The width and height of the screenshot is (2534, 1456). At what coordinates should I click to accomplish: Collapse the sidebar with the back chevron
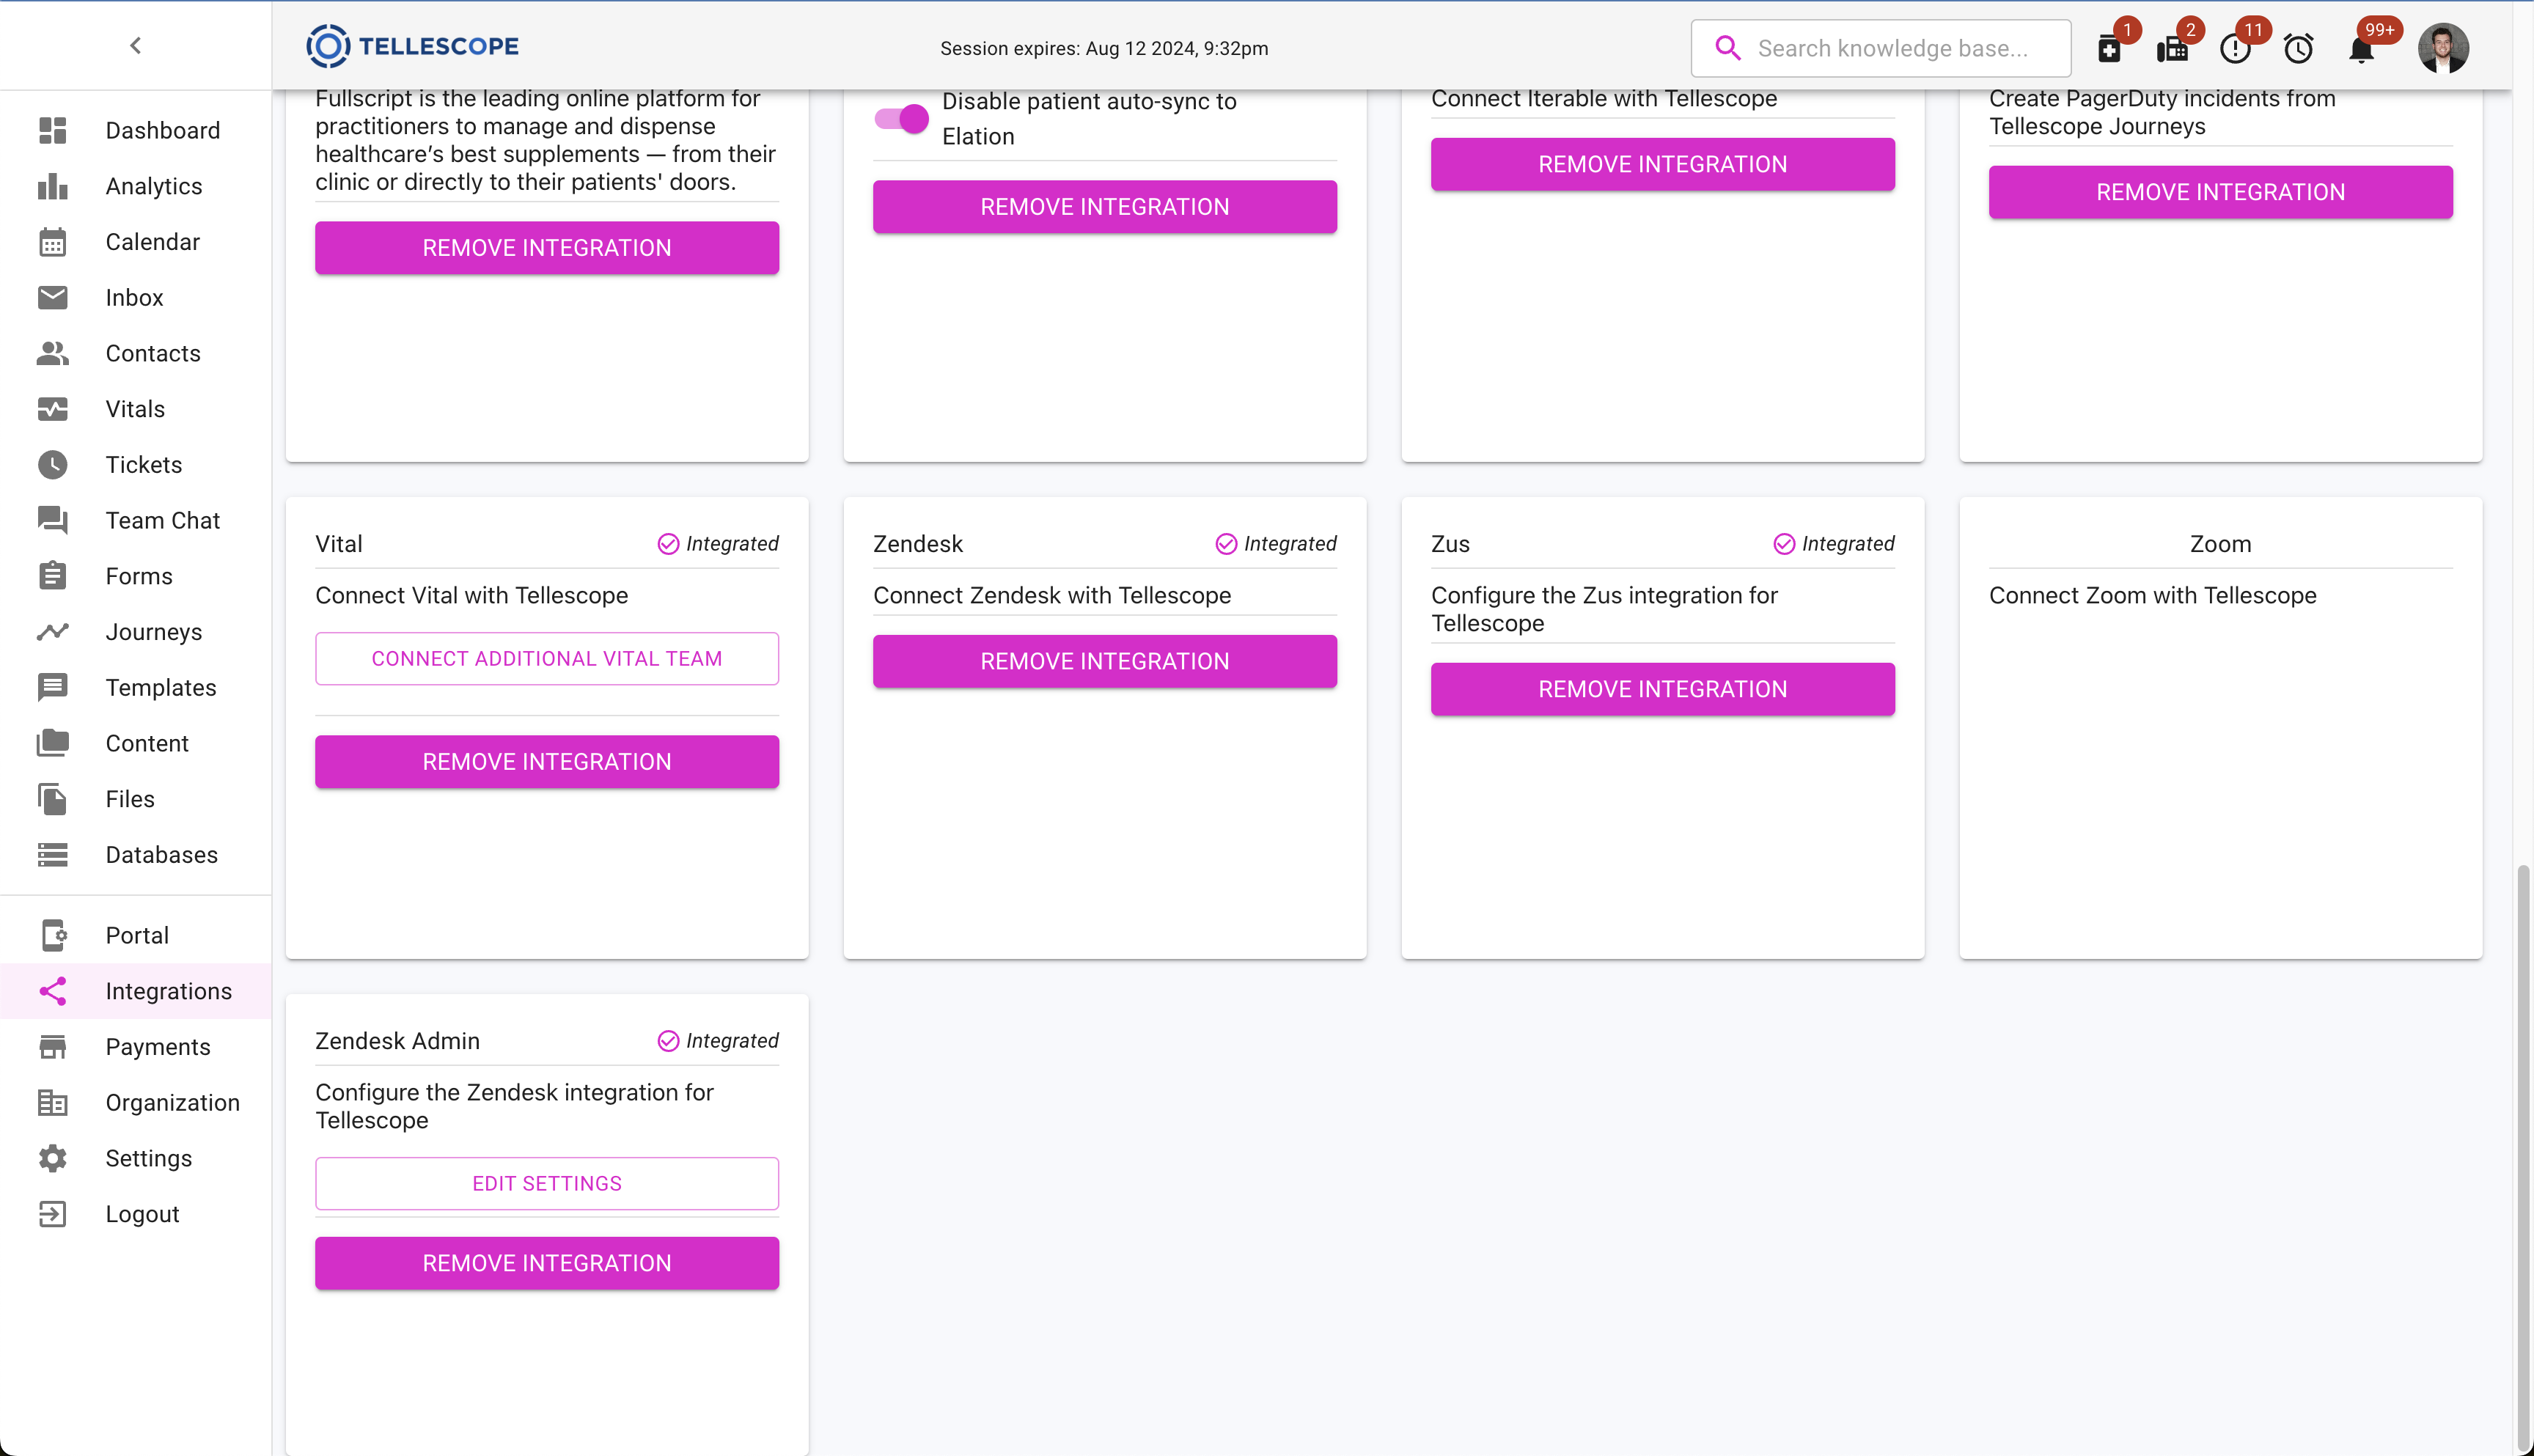(x=136, y=45)
